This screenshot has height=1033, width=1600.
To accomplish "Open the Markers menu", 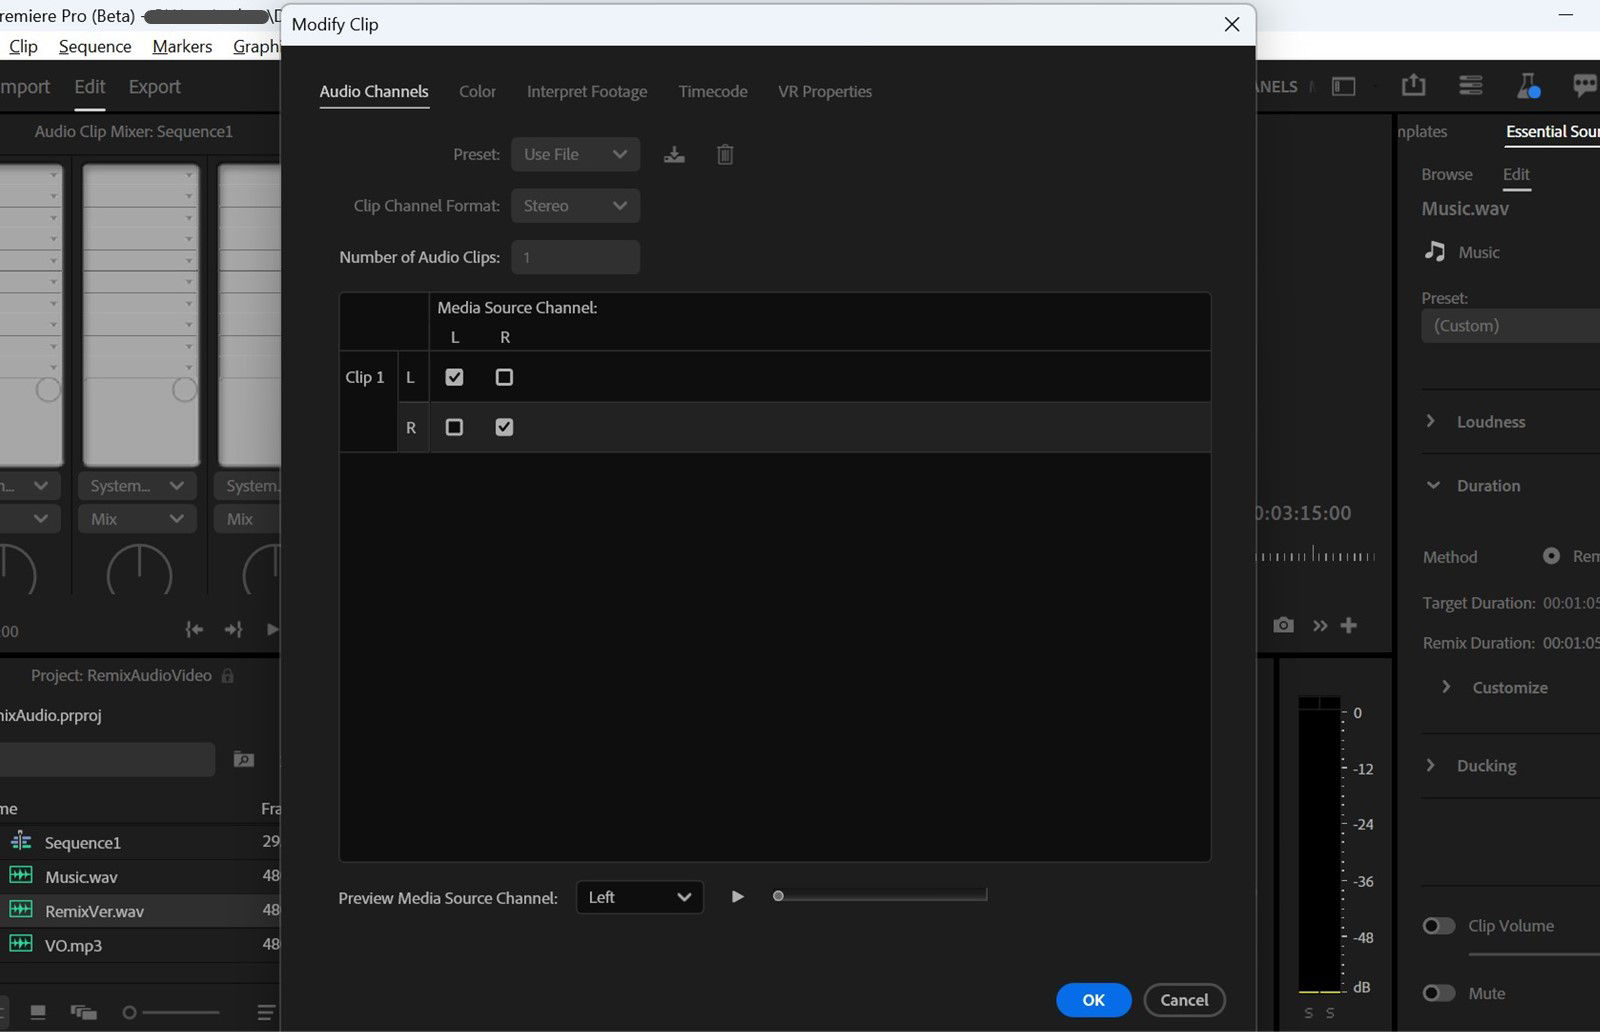I will (x=181, y=46).
